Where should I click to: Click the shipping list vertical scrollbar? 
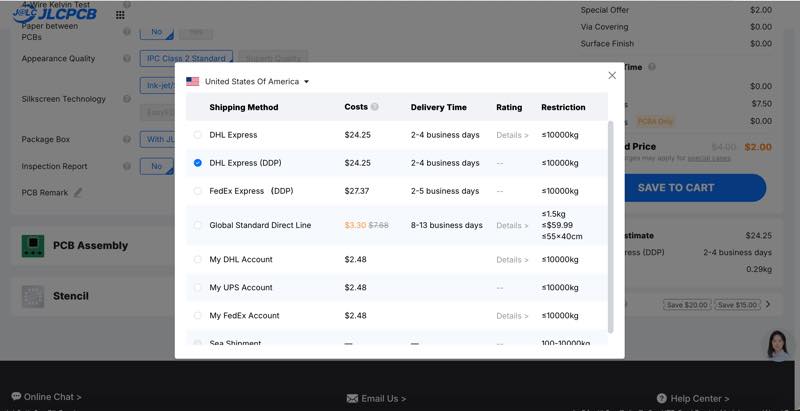tap(611, 227)
